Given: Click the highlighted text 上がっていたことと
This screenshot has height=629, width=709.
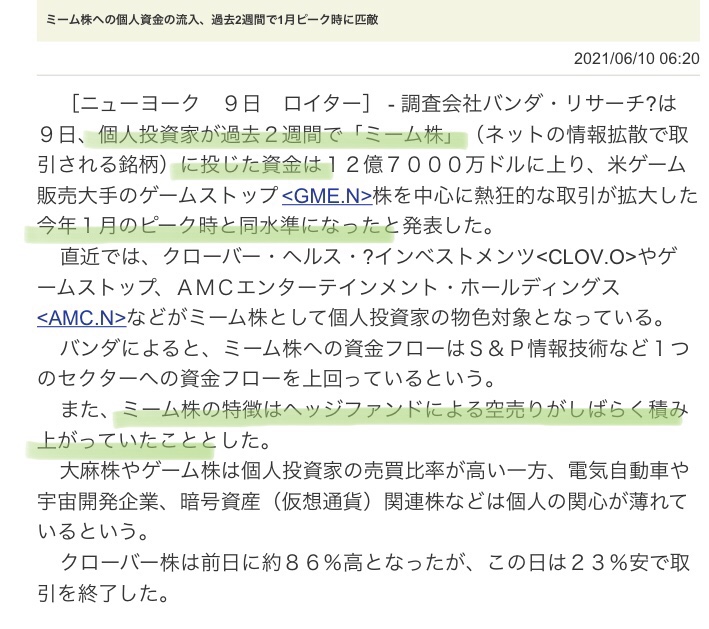Looking at the screenshot, I should point(129,440).
